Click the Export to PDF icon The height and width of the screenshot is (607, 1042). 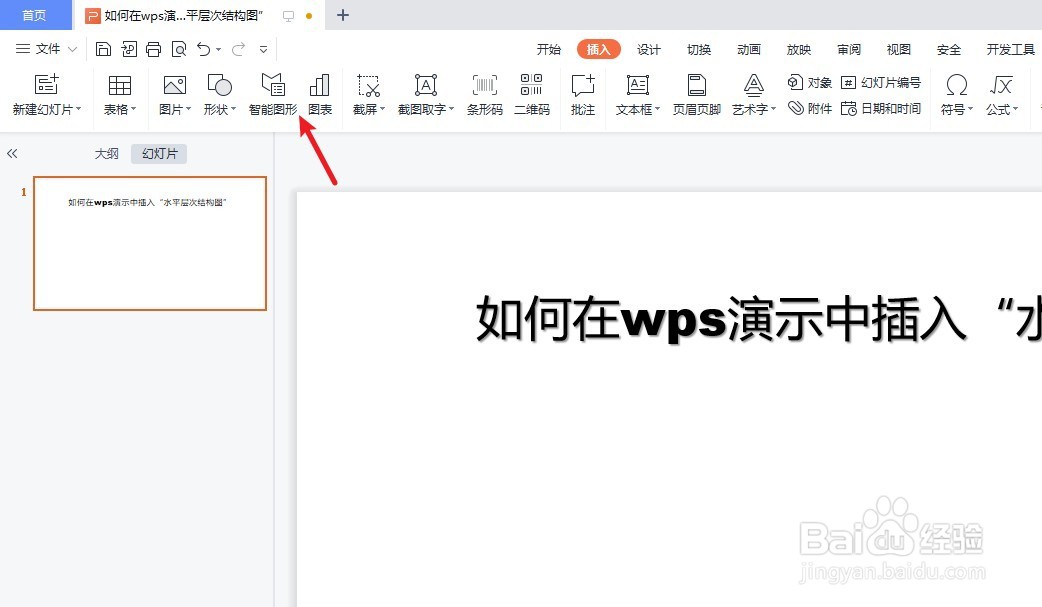click(x=129, y=49)
